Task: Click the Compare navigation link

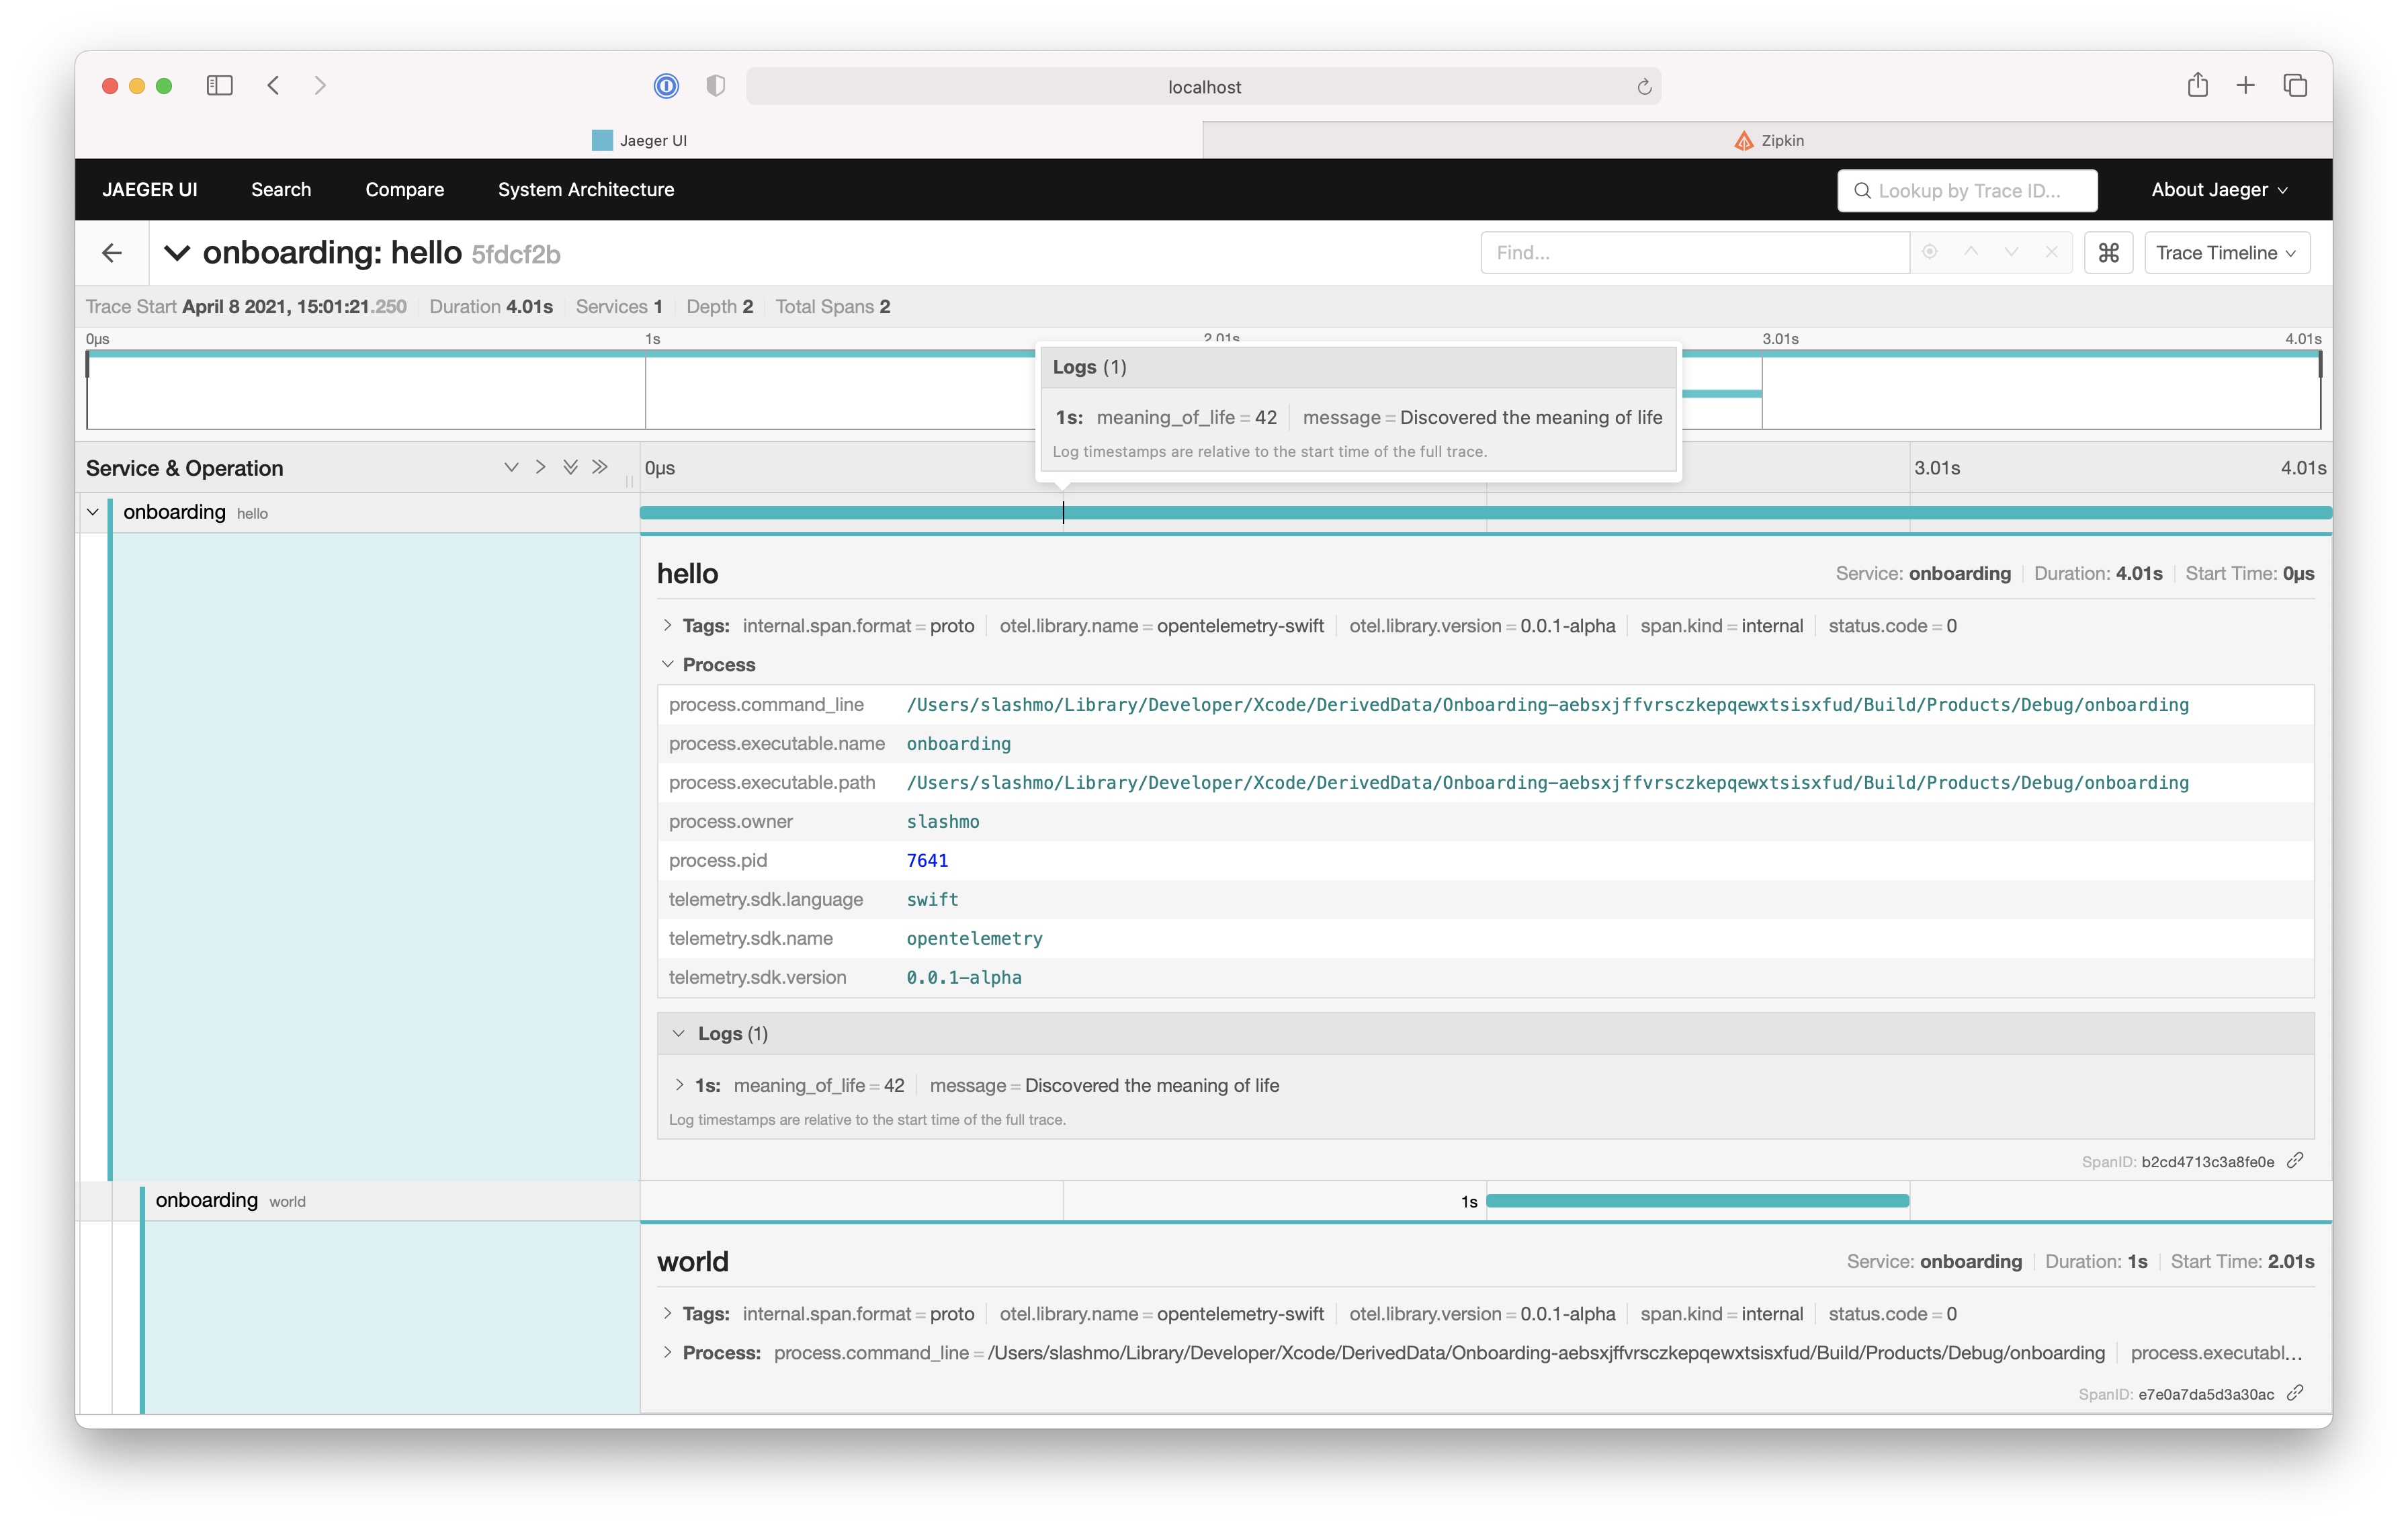Action: 404,190
